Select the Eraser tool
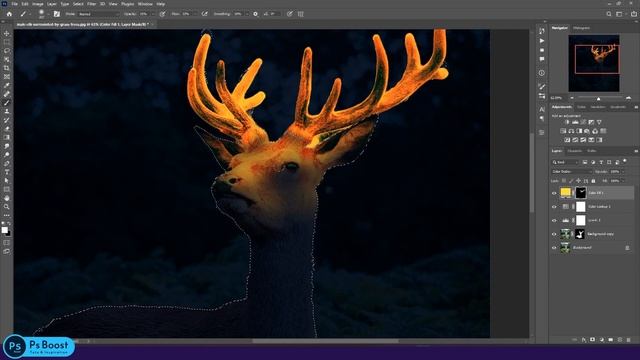Viewport: 640px width, 360px height. coord(7,129)
